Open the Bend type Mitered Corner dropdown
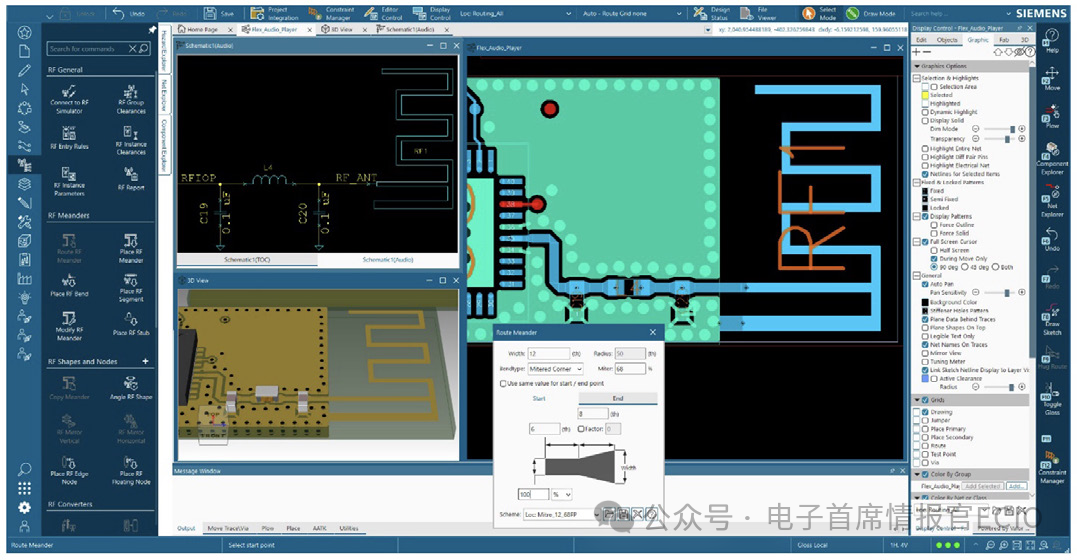 (x=555, y=369)
